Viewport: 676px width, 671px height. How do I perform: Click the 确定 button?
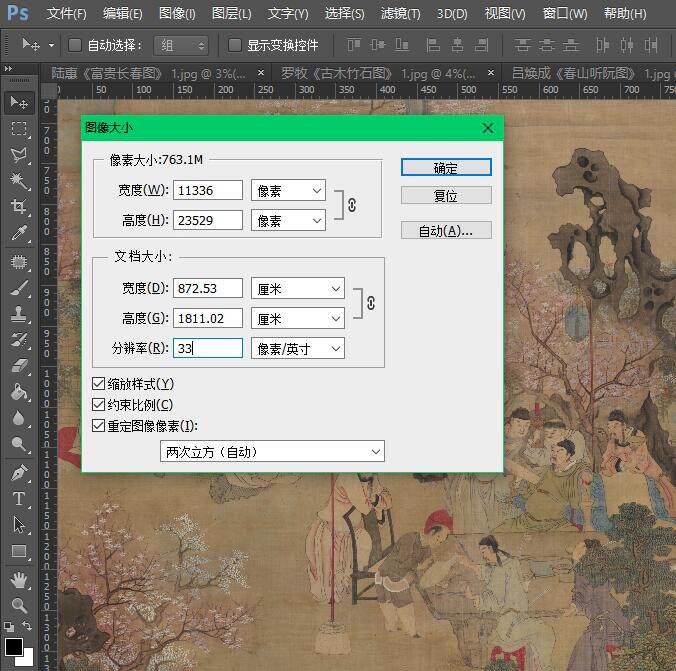pos(446,167)
